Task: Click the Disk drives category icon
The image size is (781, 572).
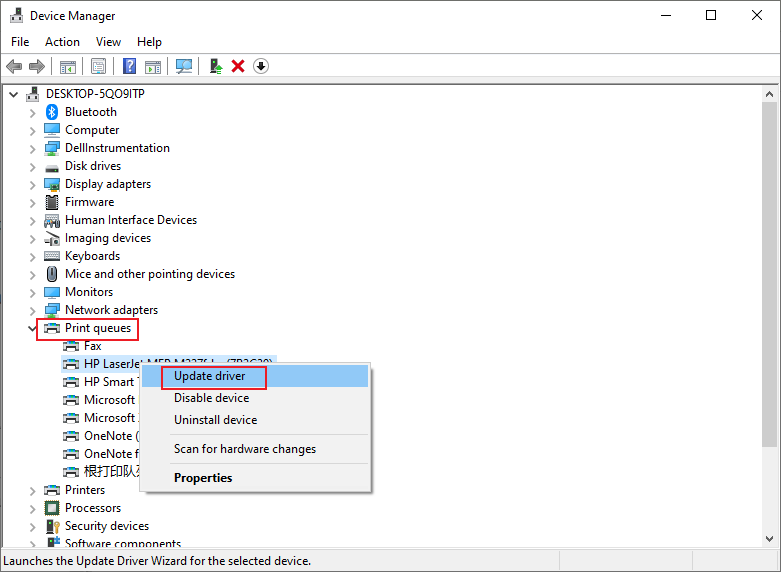Action: [x=52, y=168]
